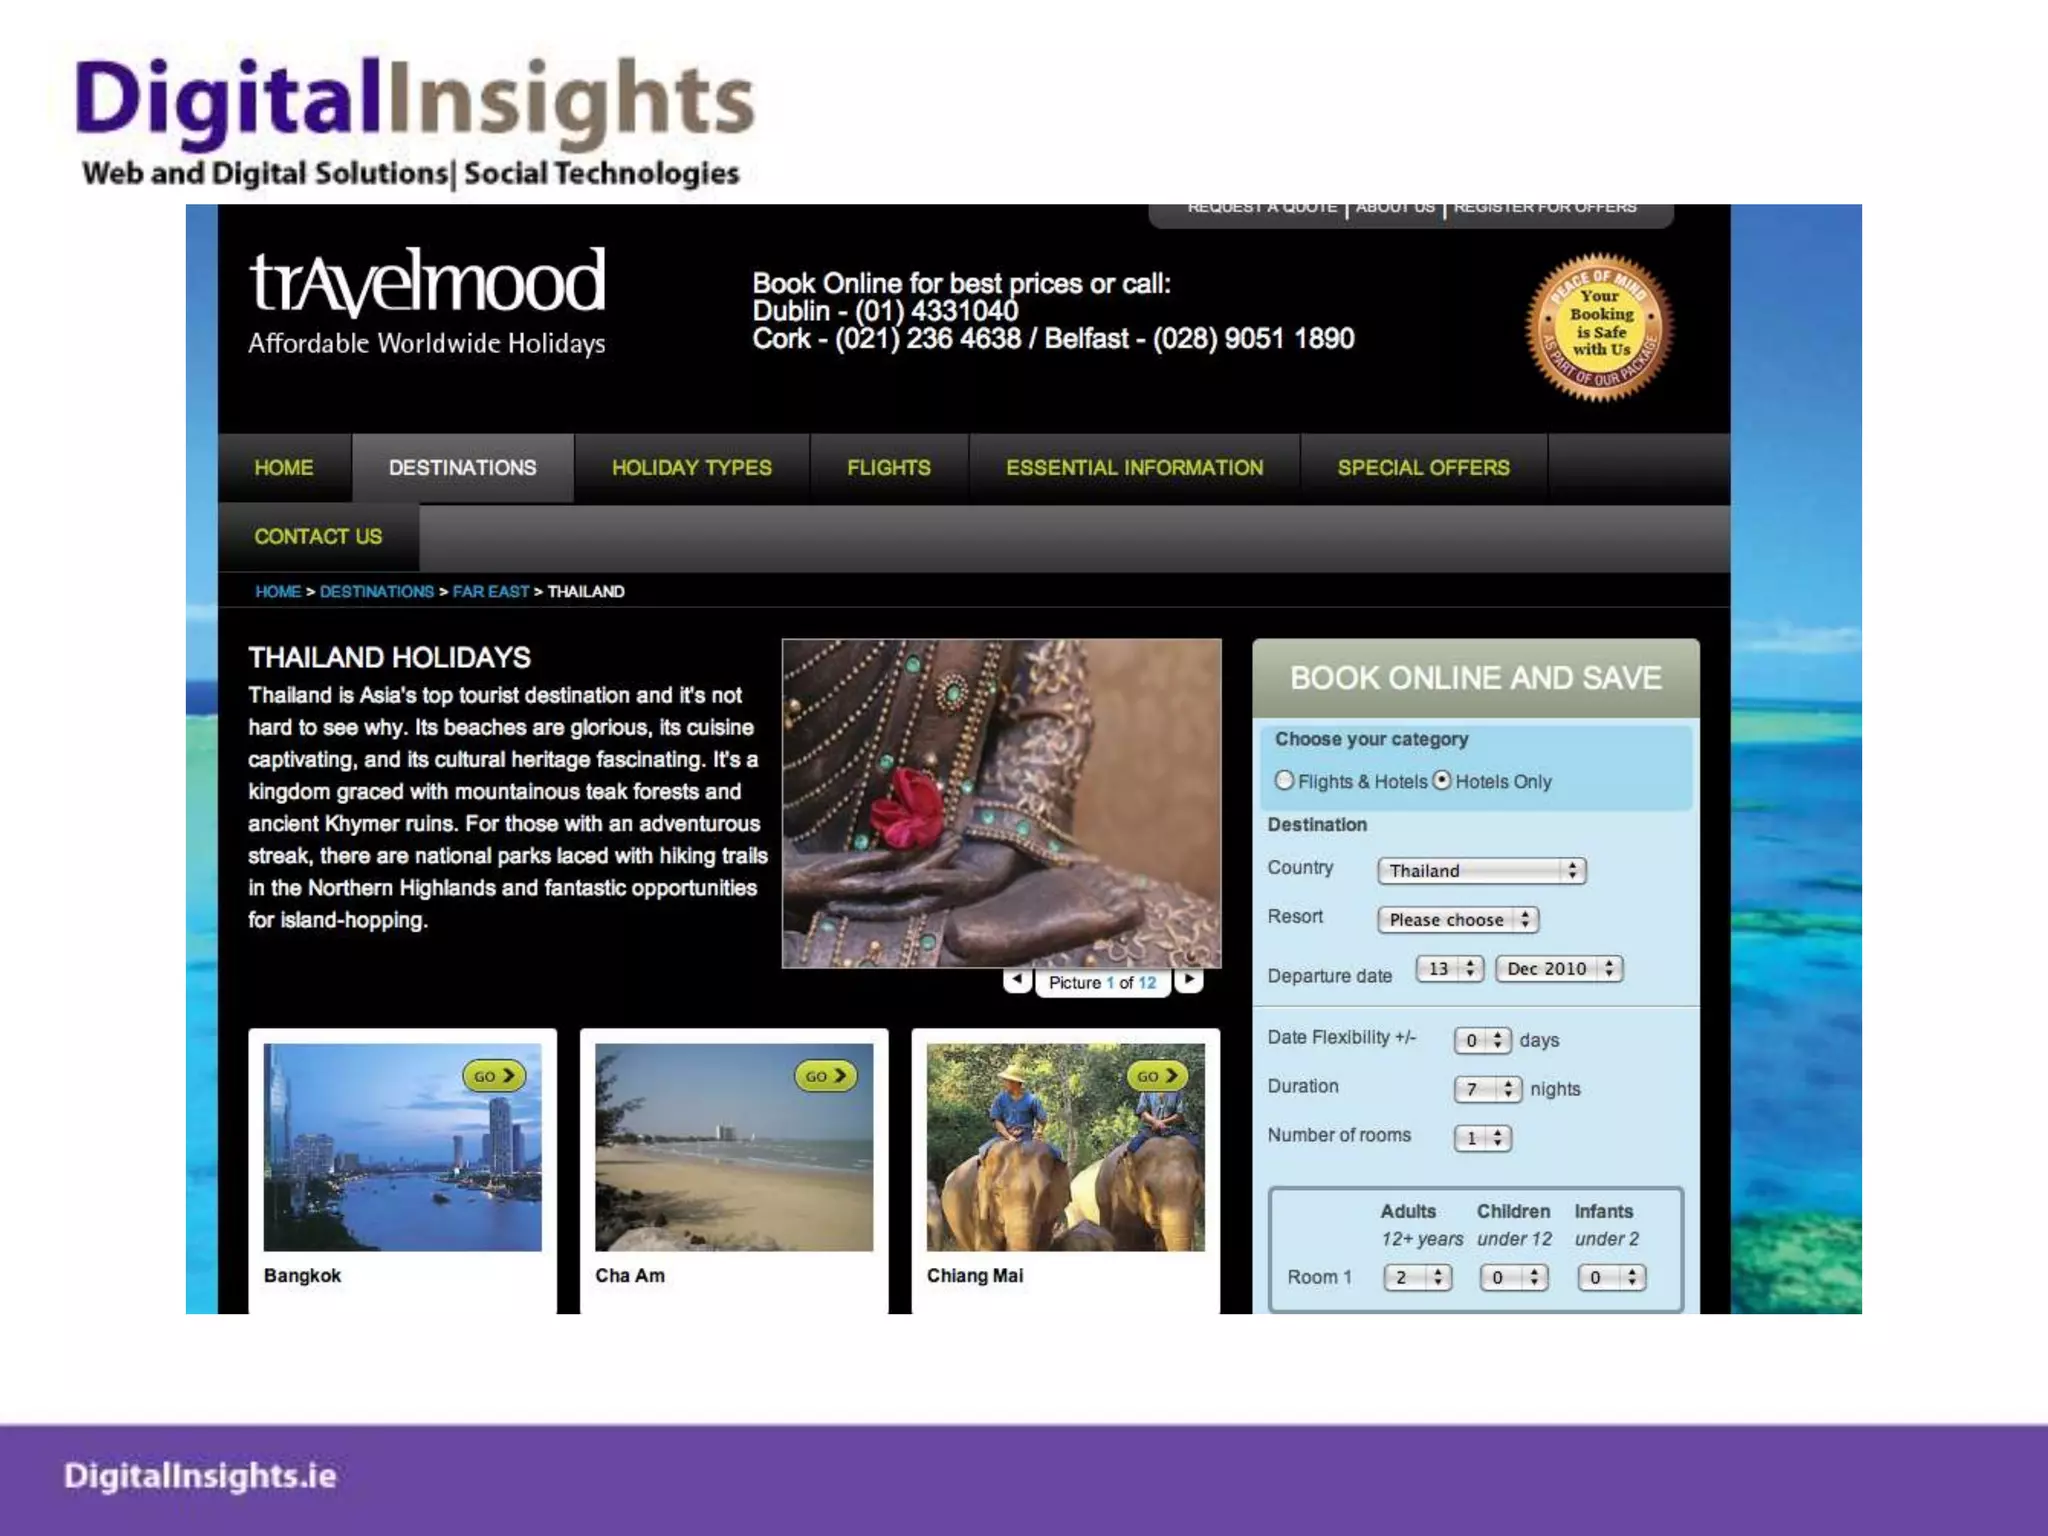Hit the GO arrow on Chiang Mai photo
The width and height of the screenshot is (2048, 1536).
[1157, 1076]
